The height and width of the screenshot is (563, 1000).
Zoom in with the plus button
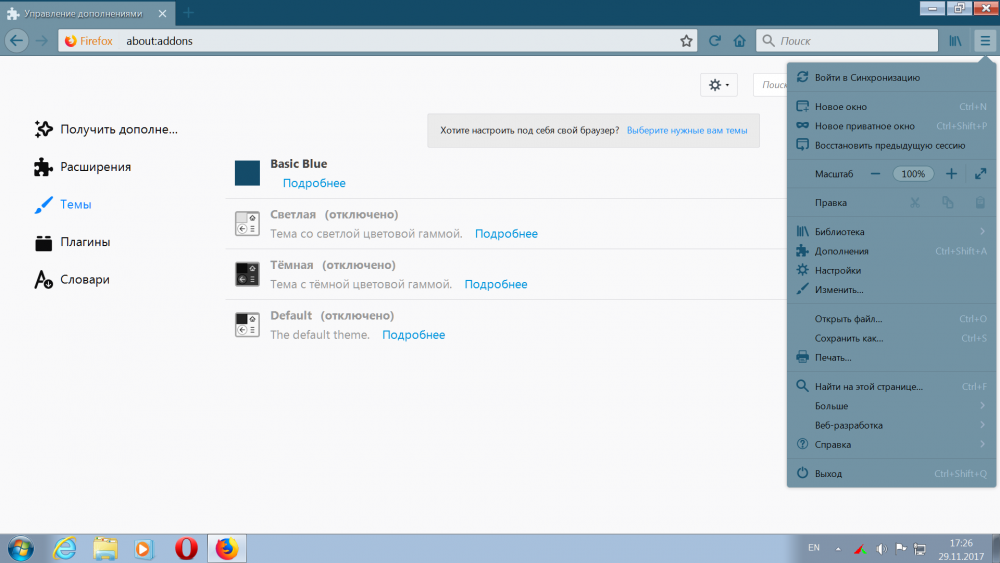point(951,173)
